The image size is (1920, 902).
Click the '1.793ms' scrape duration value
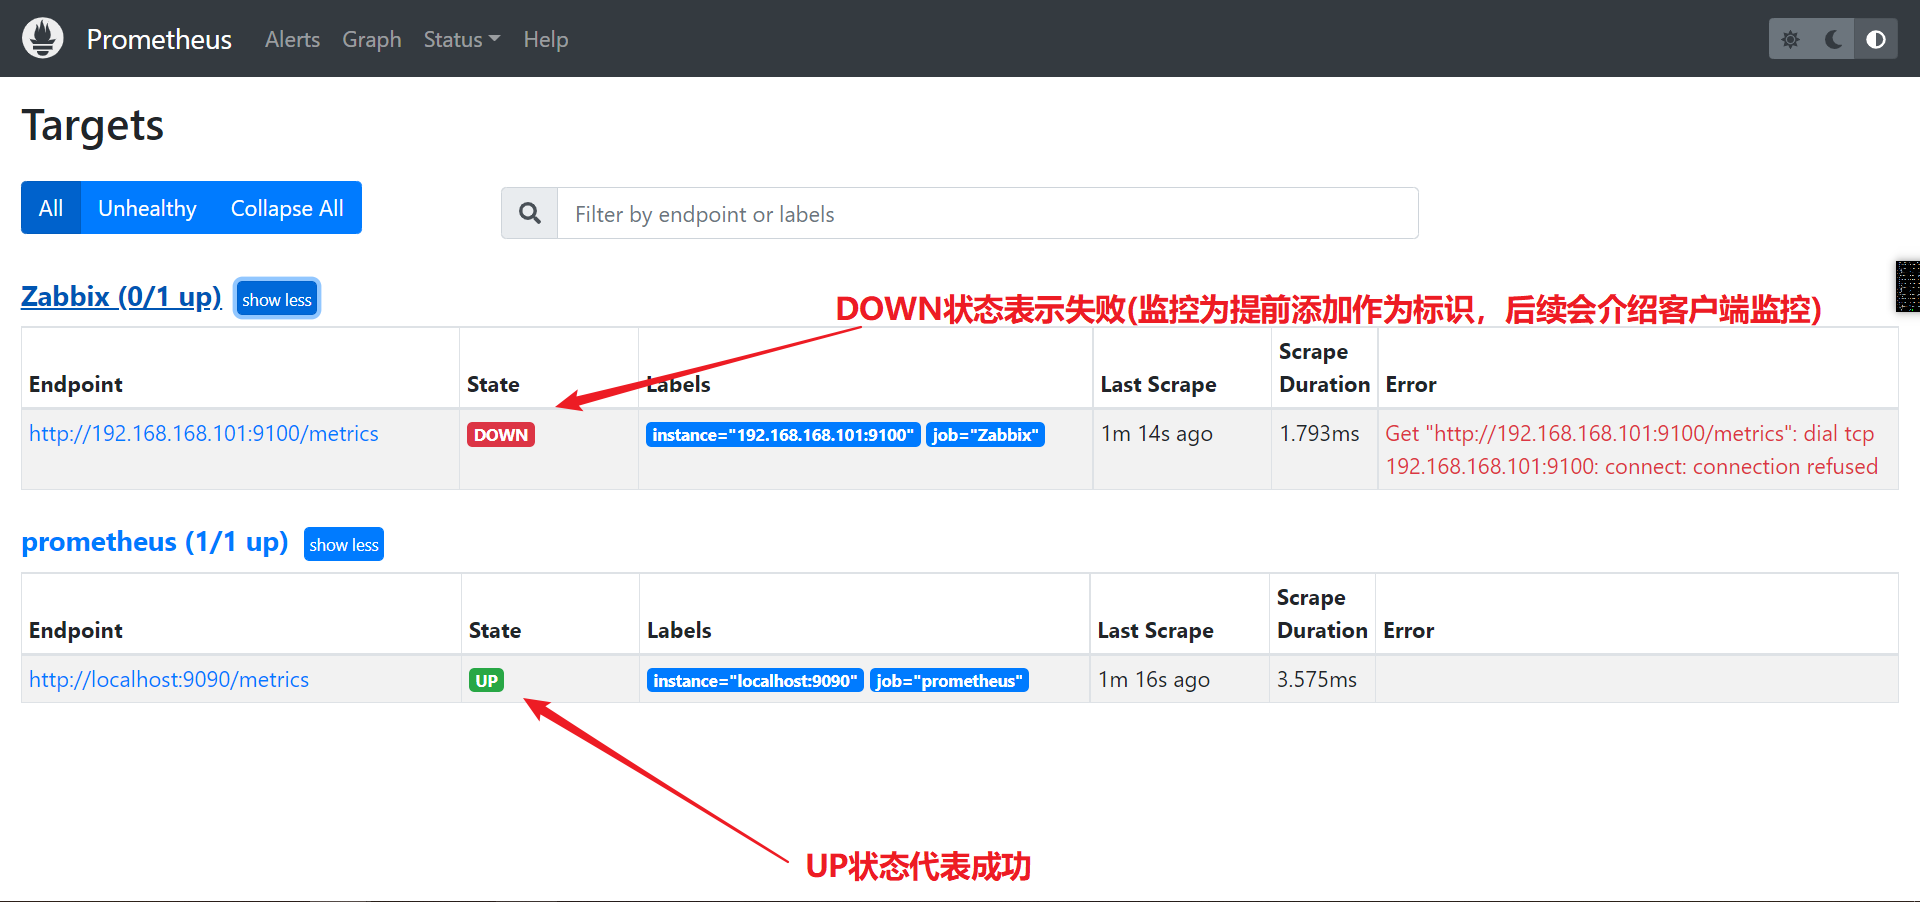[x=1319, y=433]
